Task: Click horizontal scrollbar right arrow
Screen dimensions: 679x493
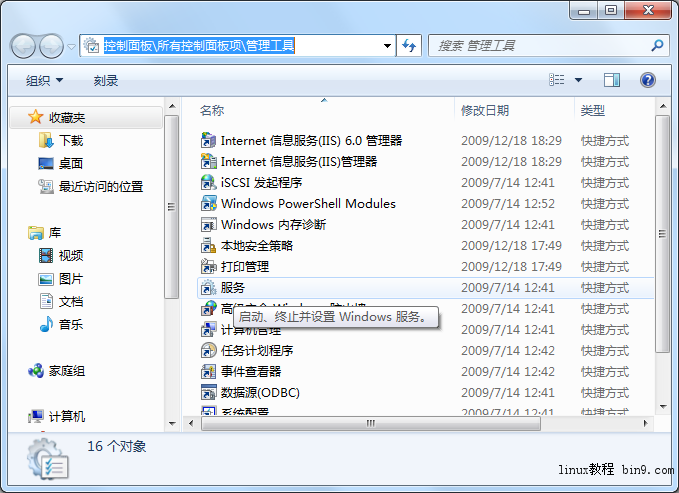Action: click(x=645, y=423)
